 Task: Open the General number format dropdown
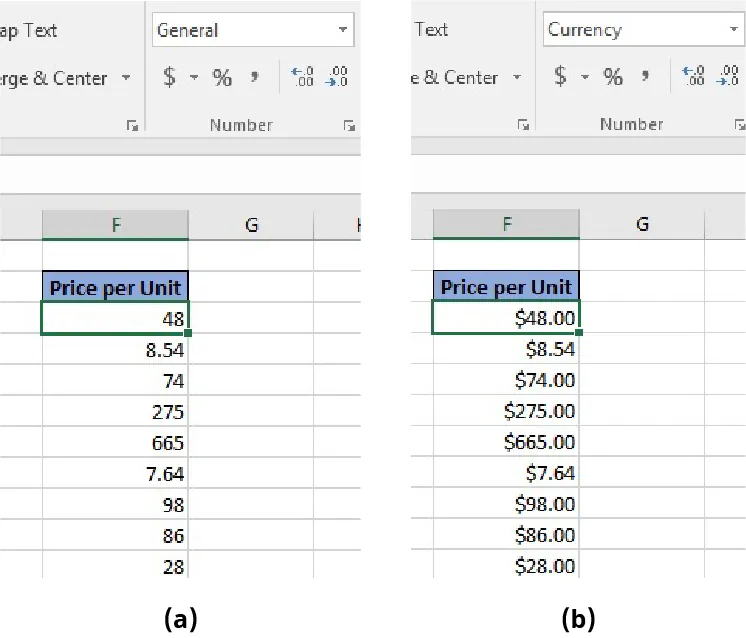pyautogui.click(x=344, y=31)
